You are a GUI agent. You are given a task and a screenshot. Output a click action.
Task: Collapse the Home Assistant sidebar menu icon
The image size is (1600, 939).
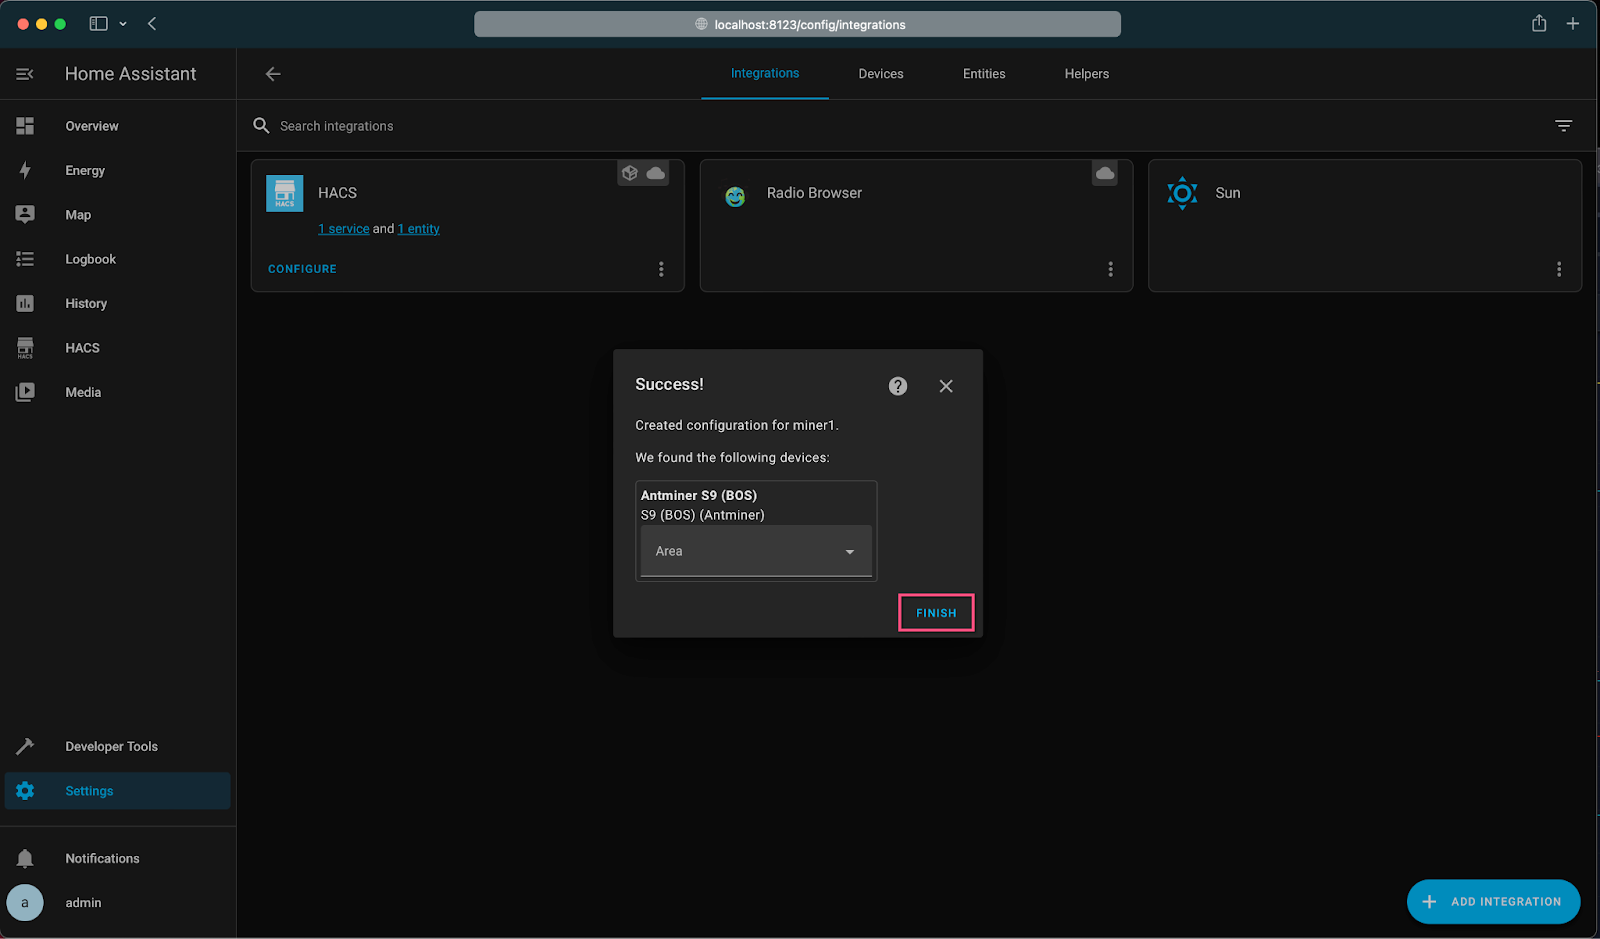(x=25, y=74)
